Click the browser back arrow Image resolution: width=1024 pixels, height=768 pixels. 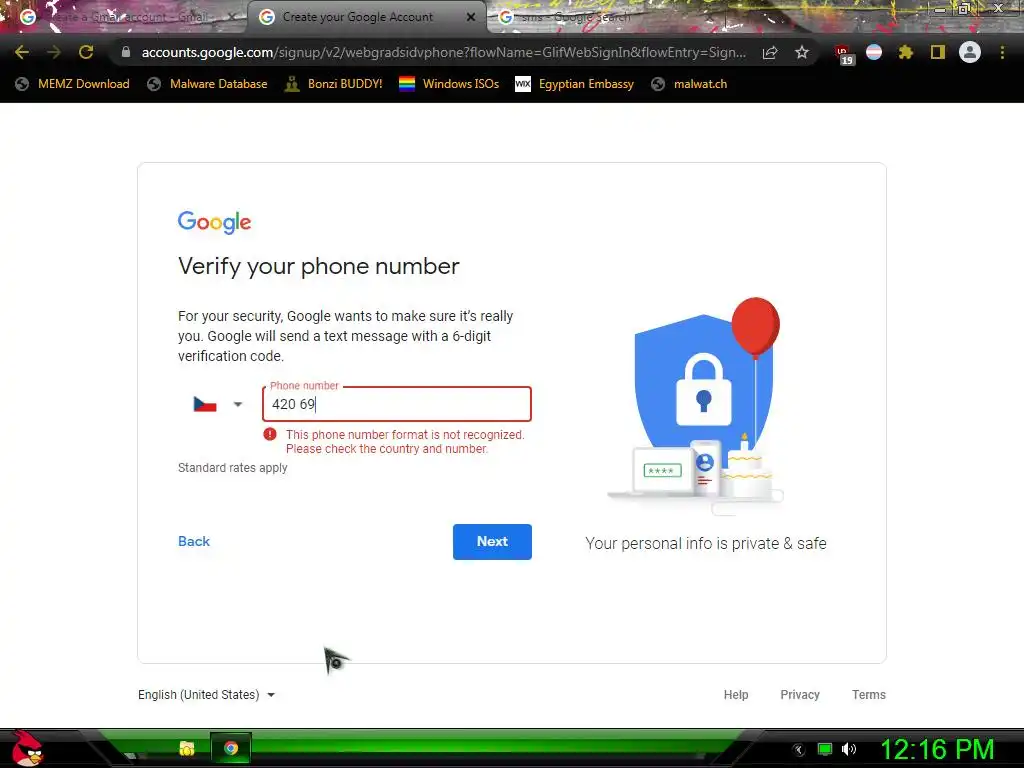point(22,52)
